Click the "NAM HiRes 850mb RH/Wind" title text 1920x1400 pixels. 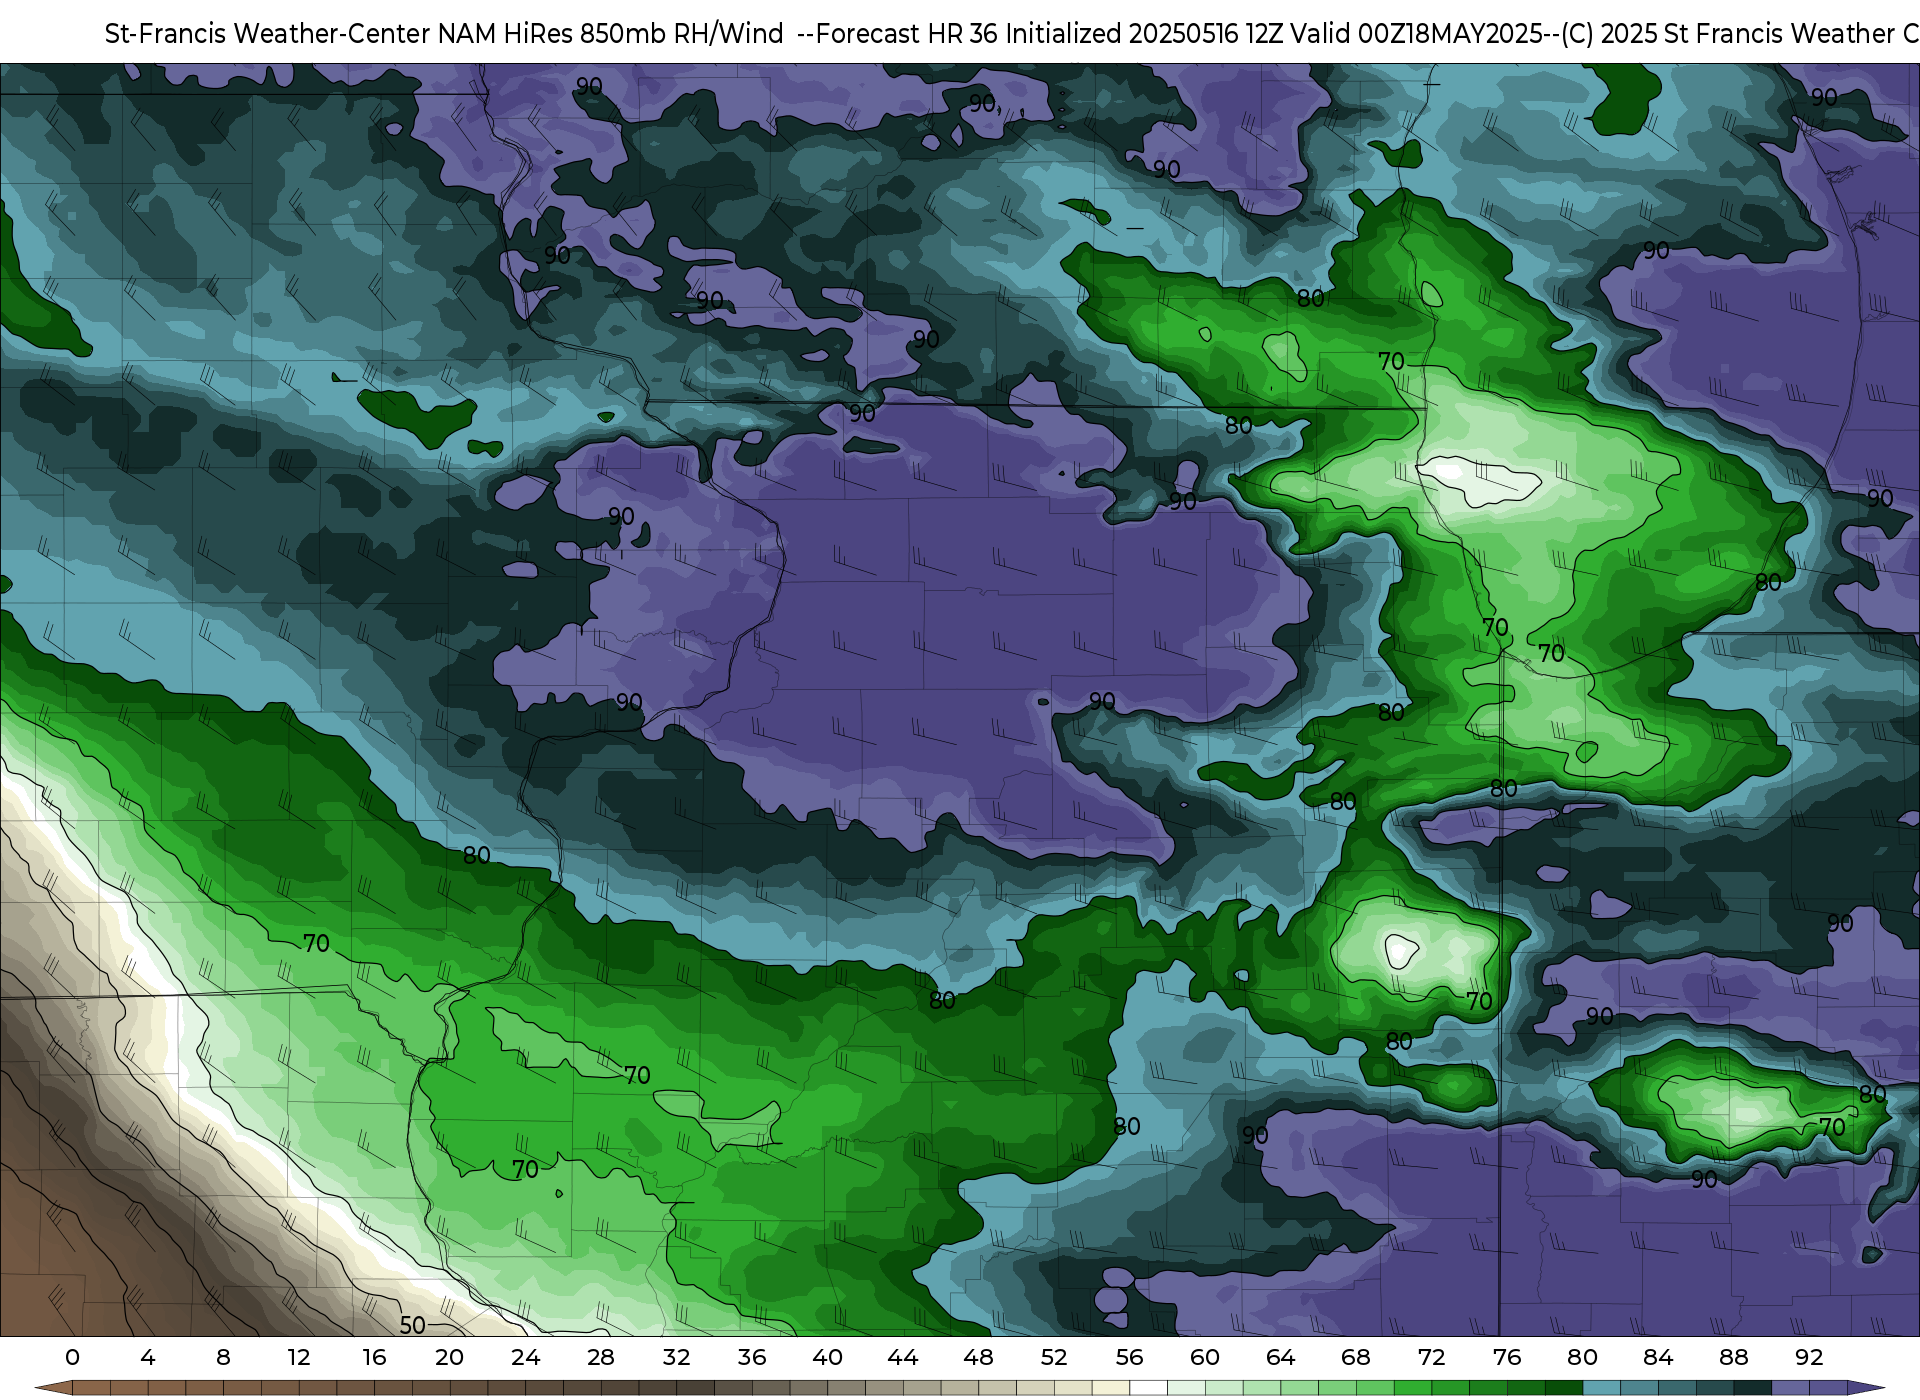tap(610, 34)
